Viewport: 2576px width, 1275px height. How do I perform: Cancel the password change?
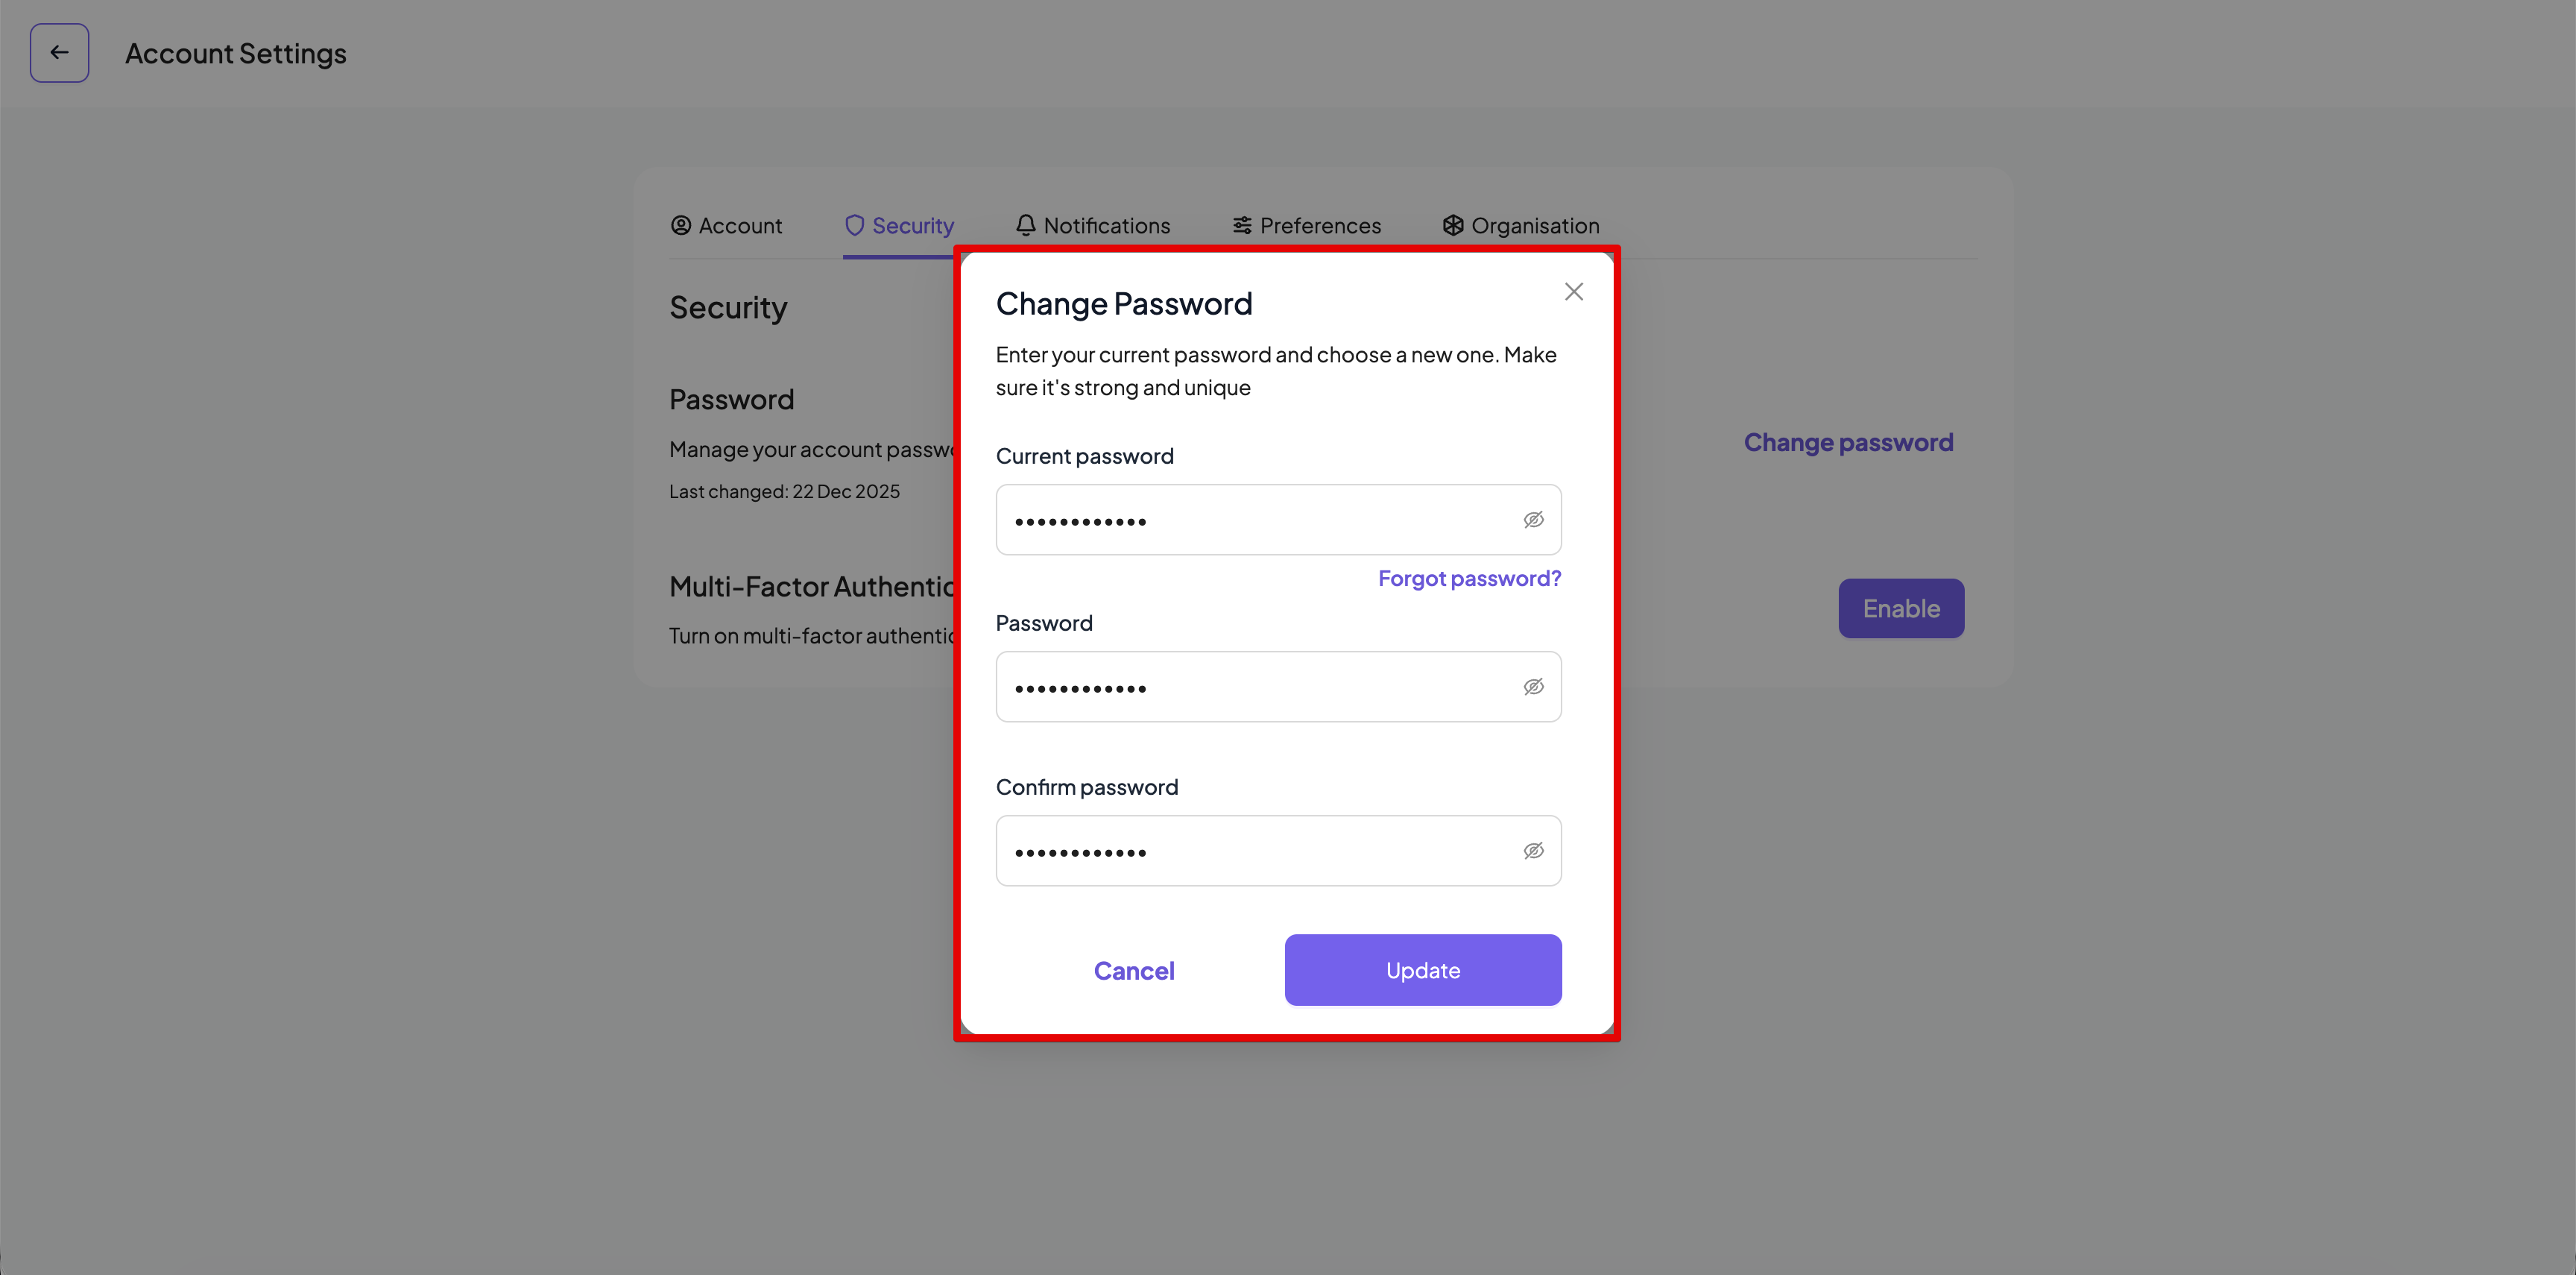tap(1134, 969)
